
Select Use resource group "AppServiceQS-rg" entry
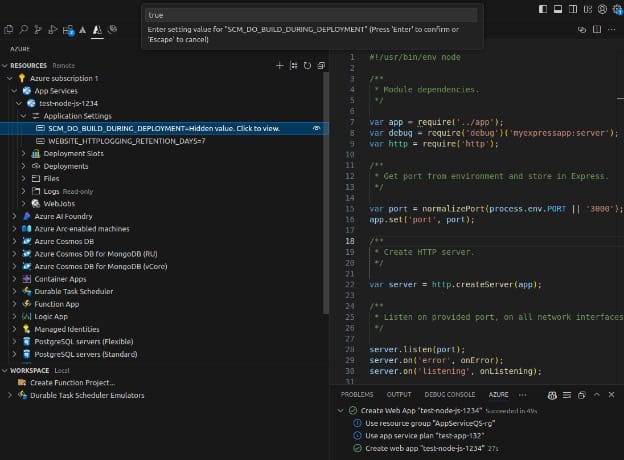431,423
